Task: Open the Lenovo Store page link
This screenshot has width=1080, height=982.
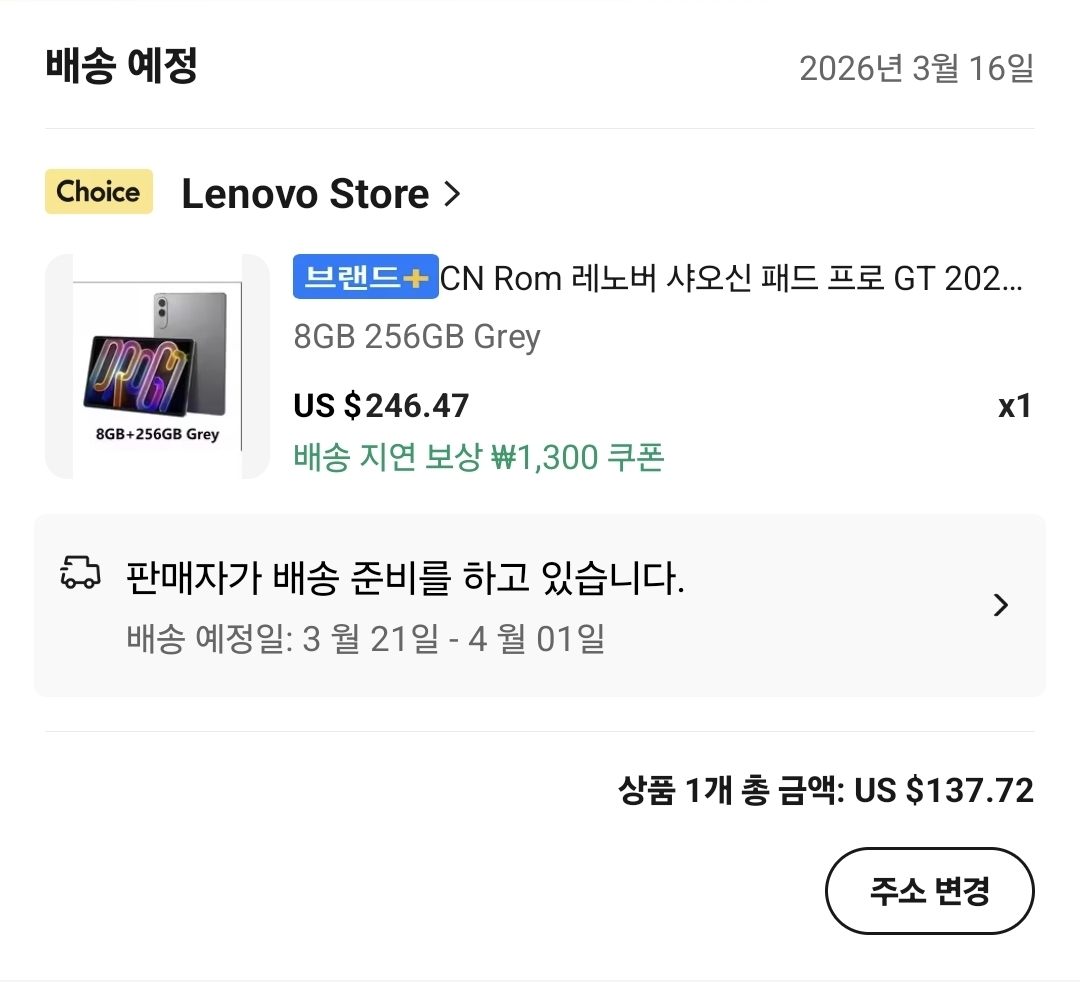Action: 305,193
